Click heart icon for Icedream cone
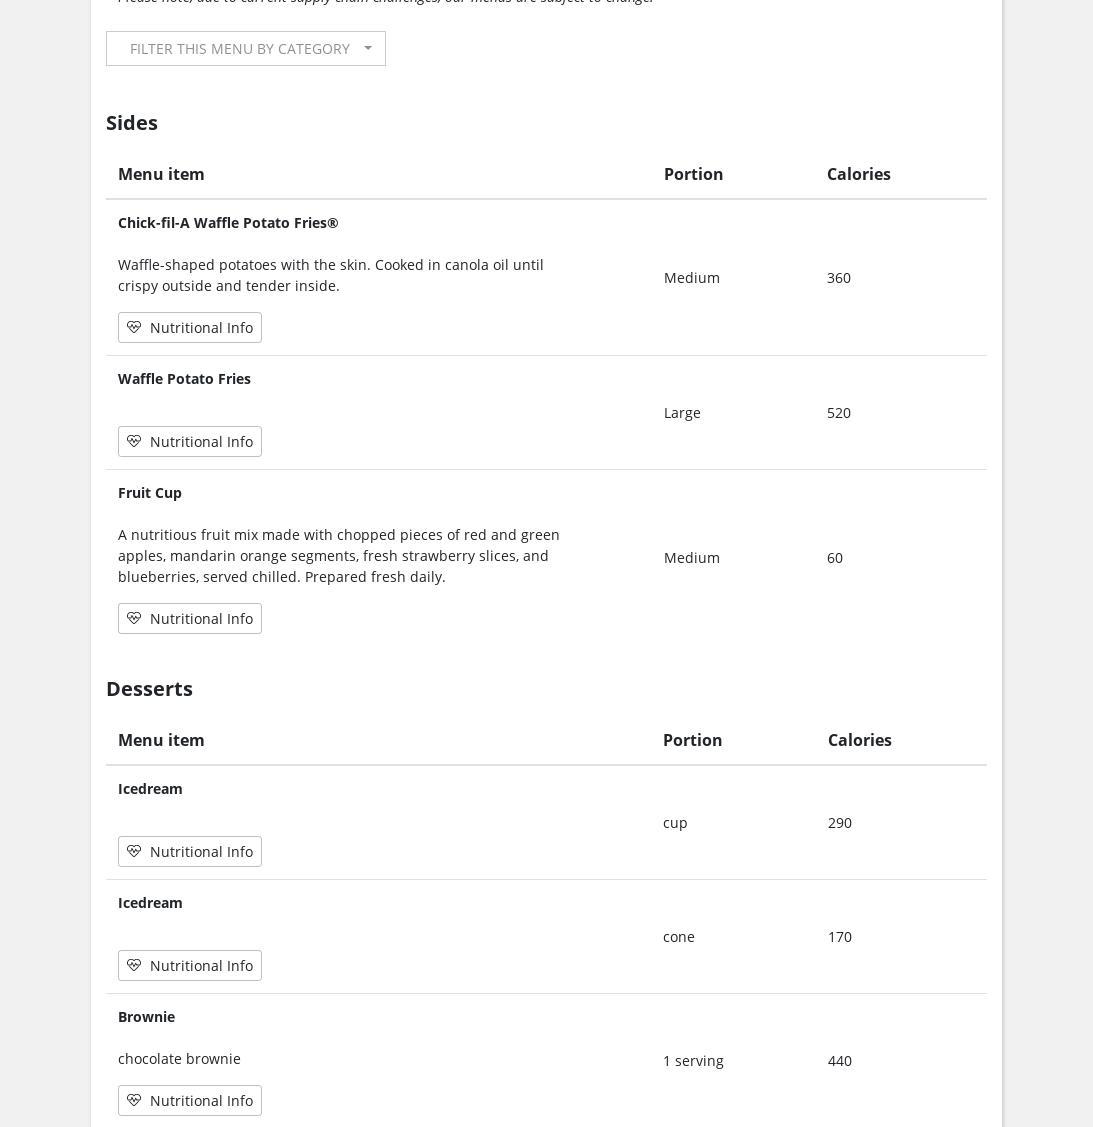 134,965
